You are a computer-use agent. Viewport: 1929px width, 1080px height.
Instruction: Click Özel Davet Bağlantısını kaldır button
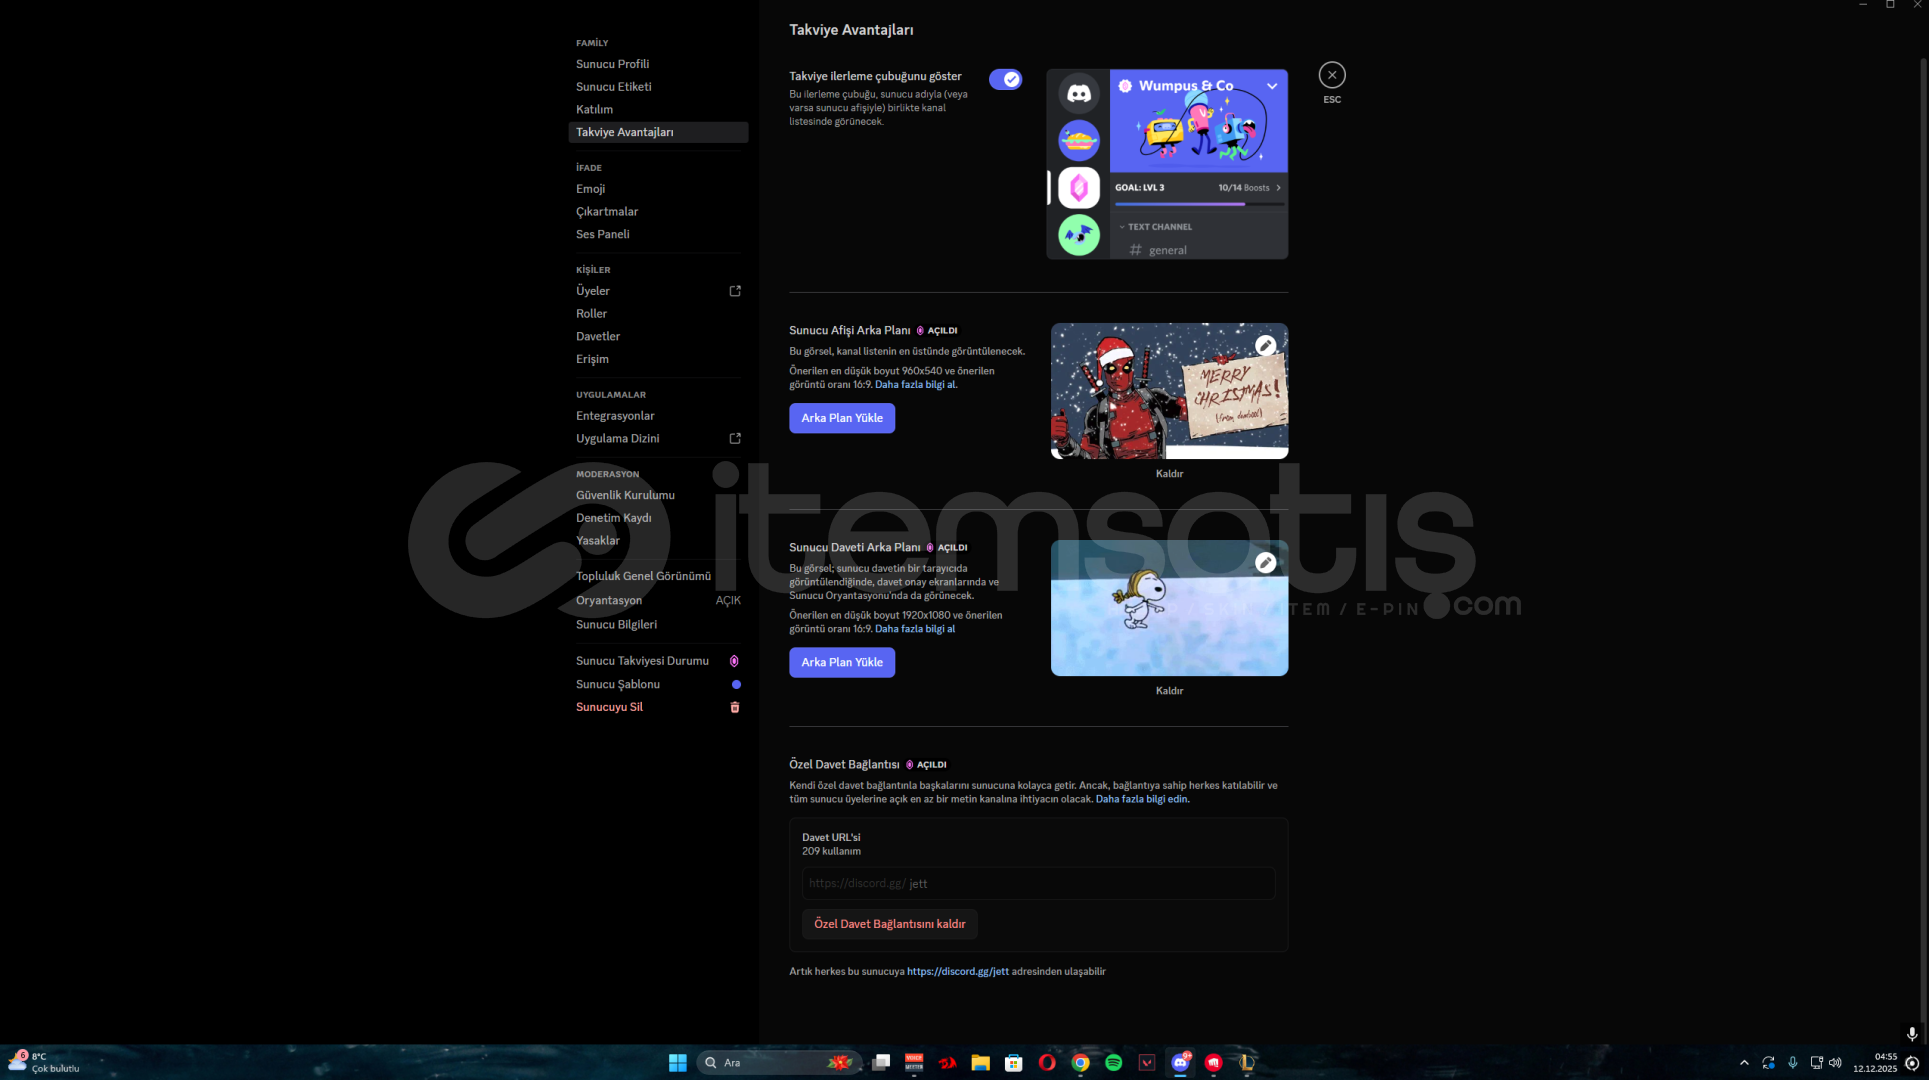coord(889,924)
